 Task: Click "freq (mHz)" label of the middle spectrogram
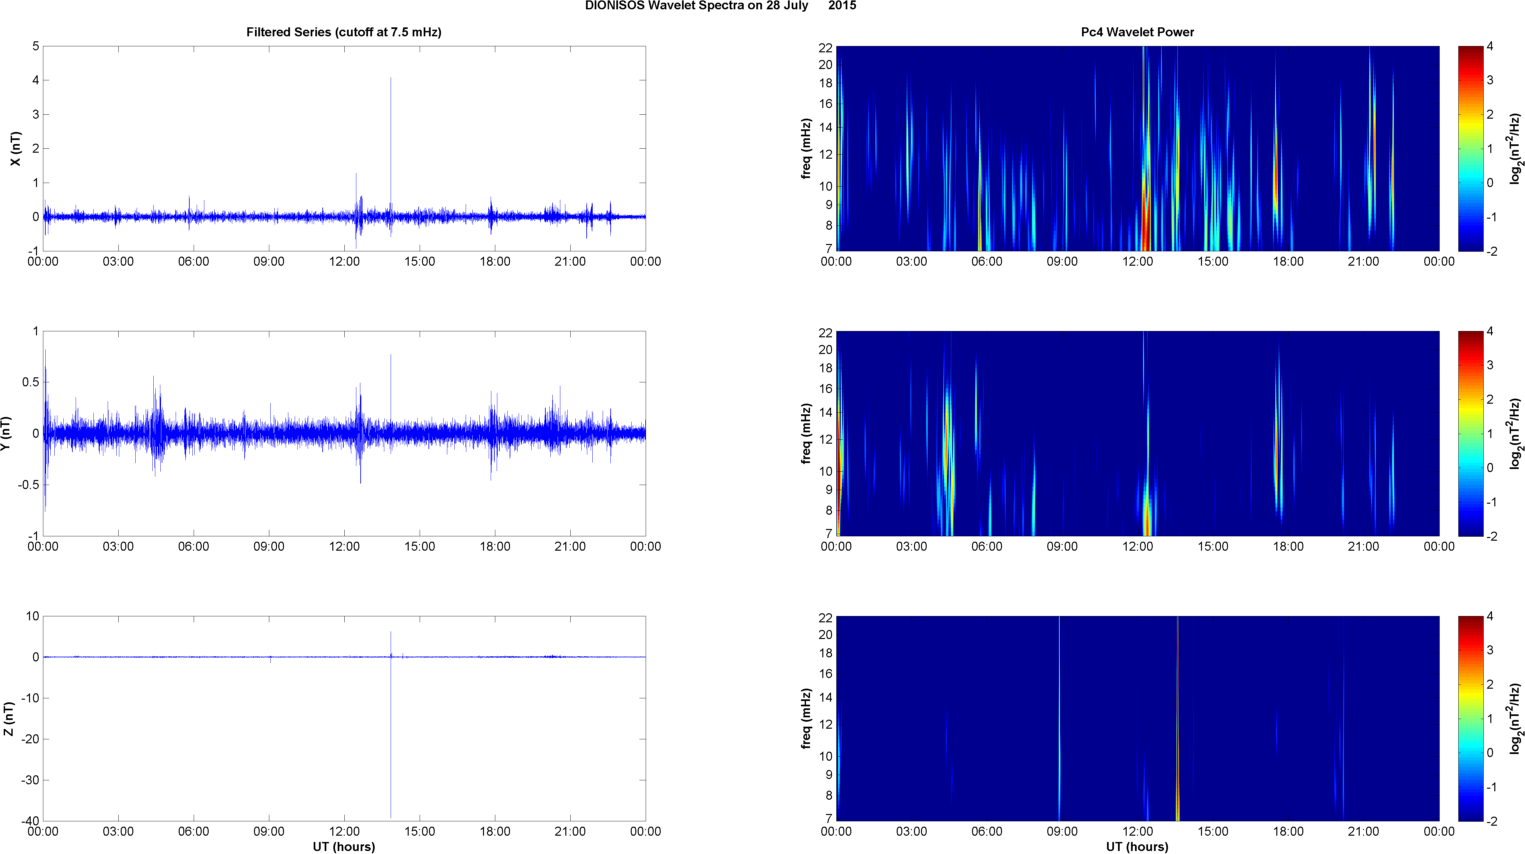pyautogui.click(x=806, y=433)
